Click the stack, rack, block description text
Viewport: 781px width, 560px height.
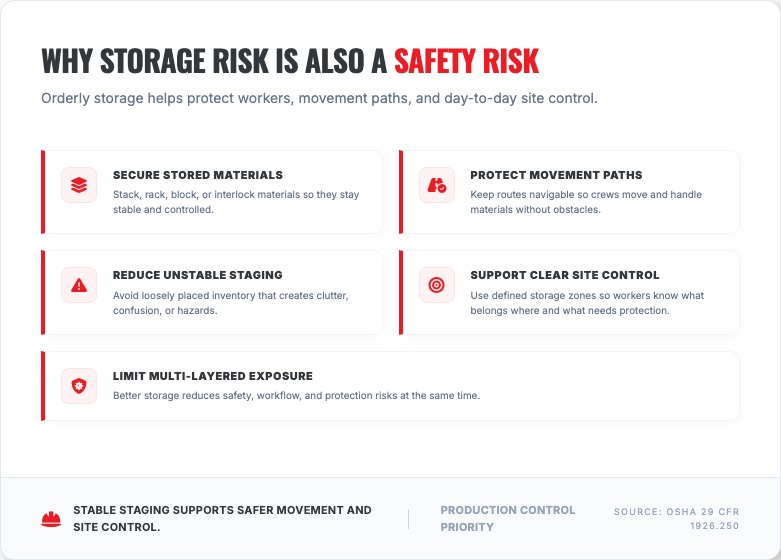[236, 202]
